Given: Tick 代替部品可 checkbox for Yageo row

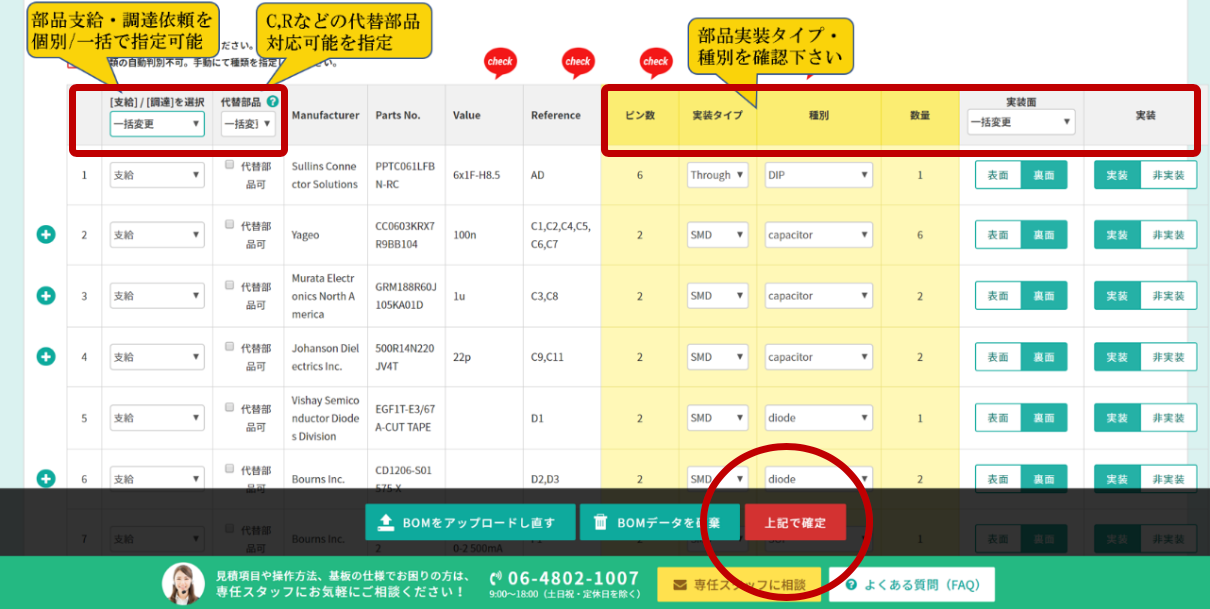Looking at the screenshot, I should point(231,225).
